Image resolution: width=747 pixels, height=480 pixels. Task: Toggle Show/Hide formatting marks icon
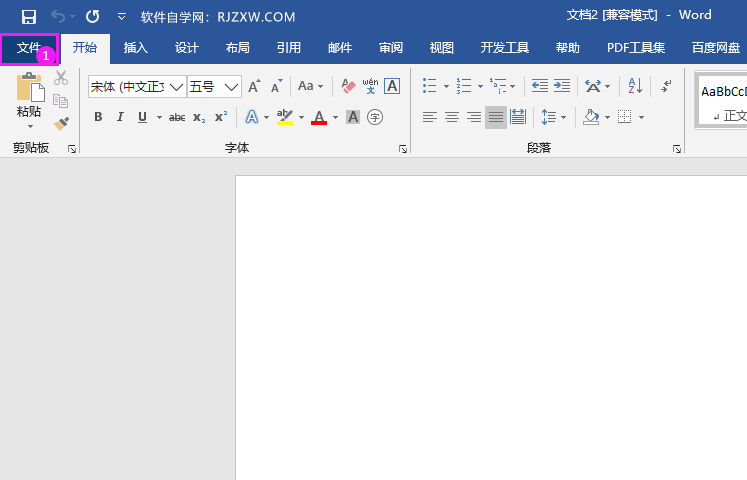666,86
